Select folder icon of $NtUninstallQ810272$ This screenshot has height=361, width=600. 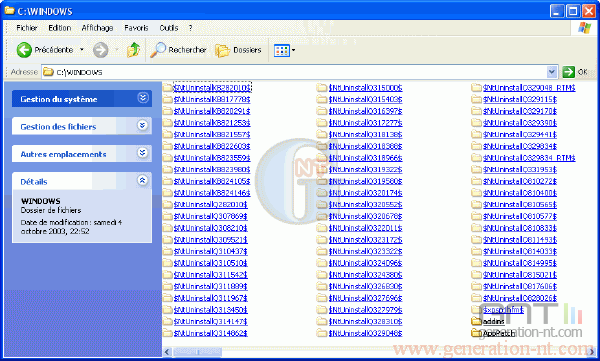(x=476, y=181)
